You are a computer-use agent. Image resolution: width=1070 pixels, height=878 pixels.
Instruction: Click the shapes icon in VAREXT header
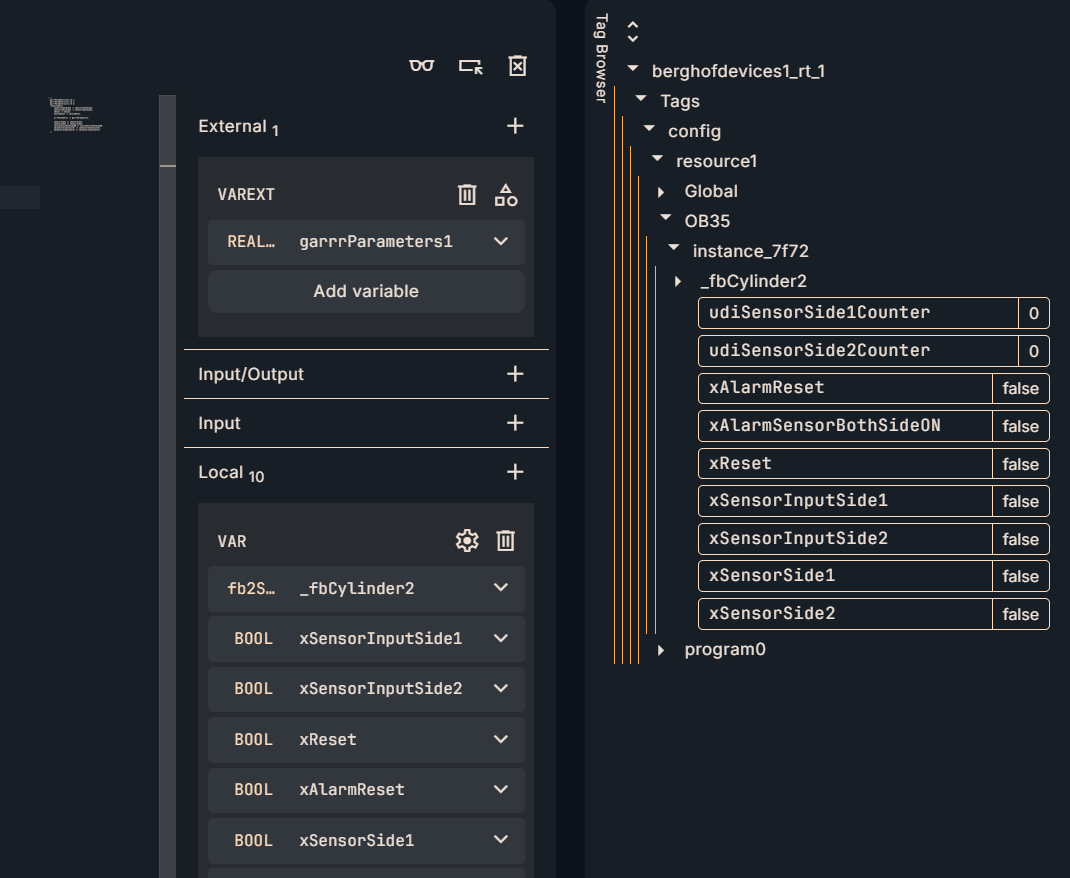pyautogui.click(x=506, y=195)
